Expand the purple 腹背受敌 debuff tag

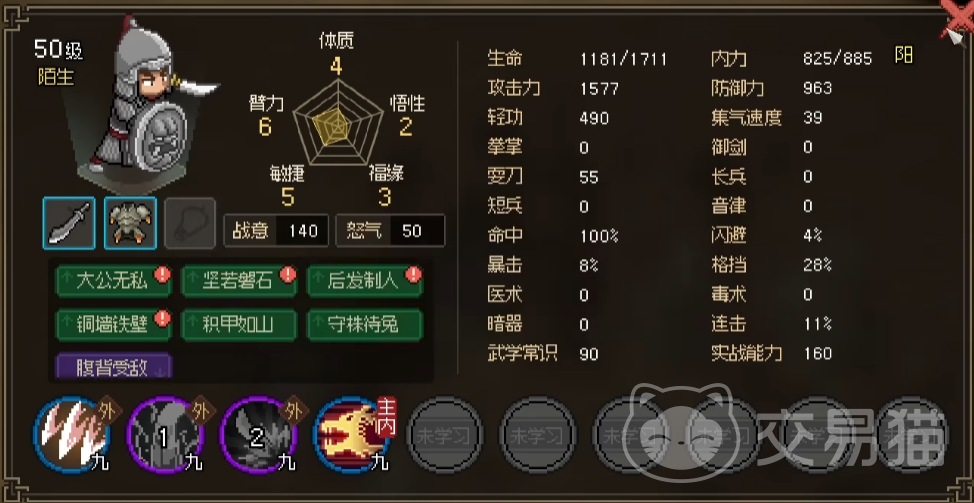113,366
